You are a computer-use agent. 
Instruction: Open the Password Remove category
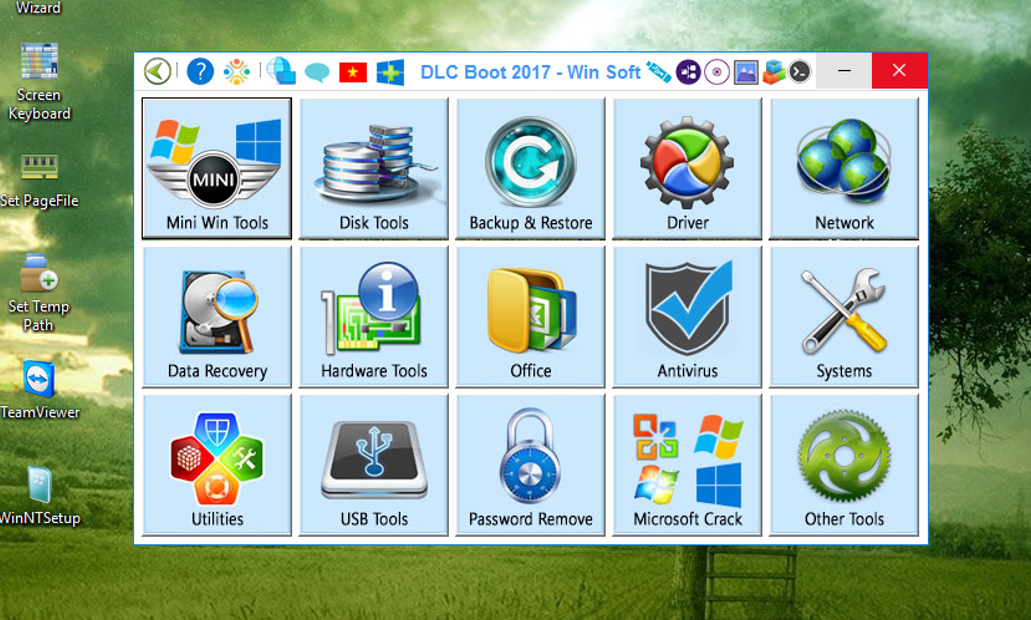coord(531,465)
